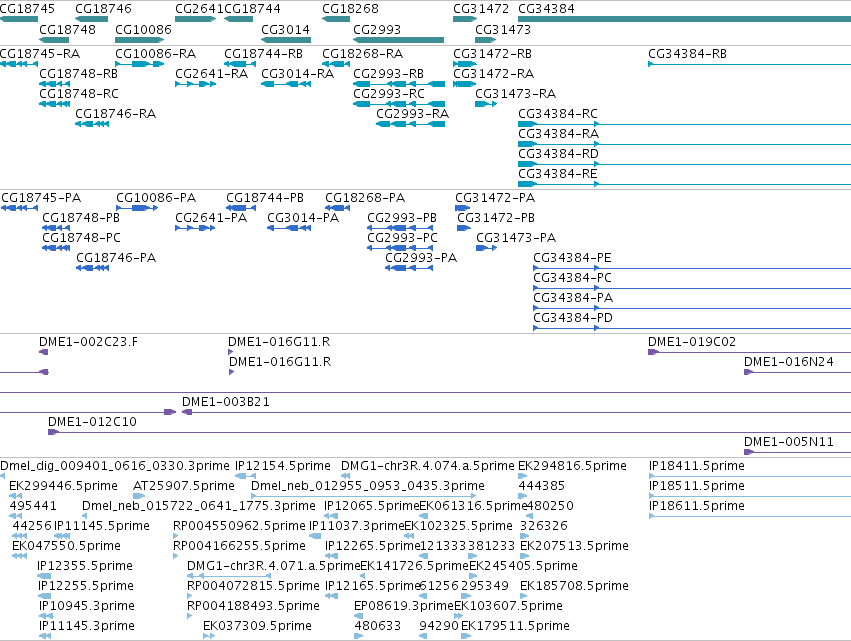Screen dimensions: 851x641
Task: Open EST EK179511.5prime
Action: [515, 626]
